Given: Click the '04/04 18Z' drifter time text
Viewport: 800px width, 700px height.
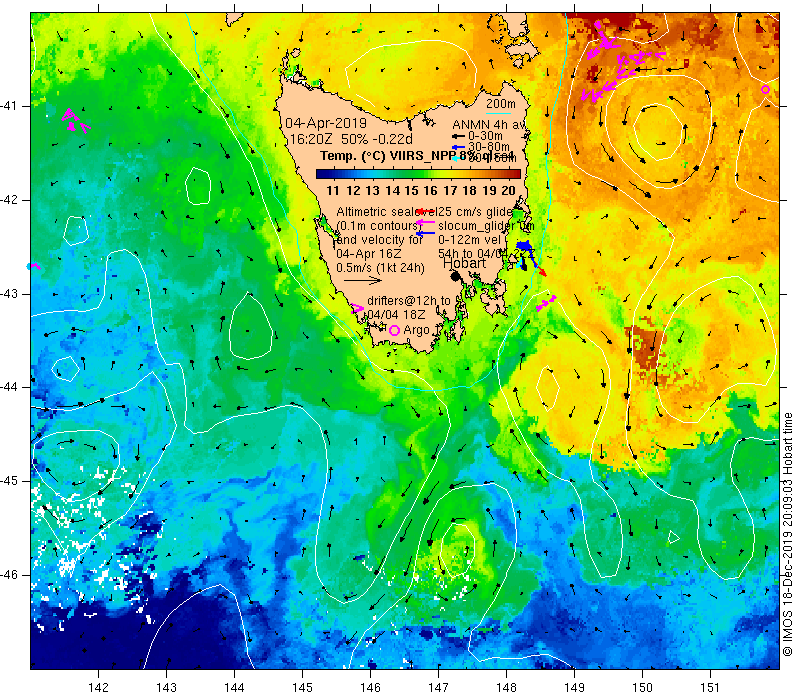Looking at the screenshot, I should (x=396, y=315).
